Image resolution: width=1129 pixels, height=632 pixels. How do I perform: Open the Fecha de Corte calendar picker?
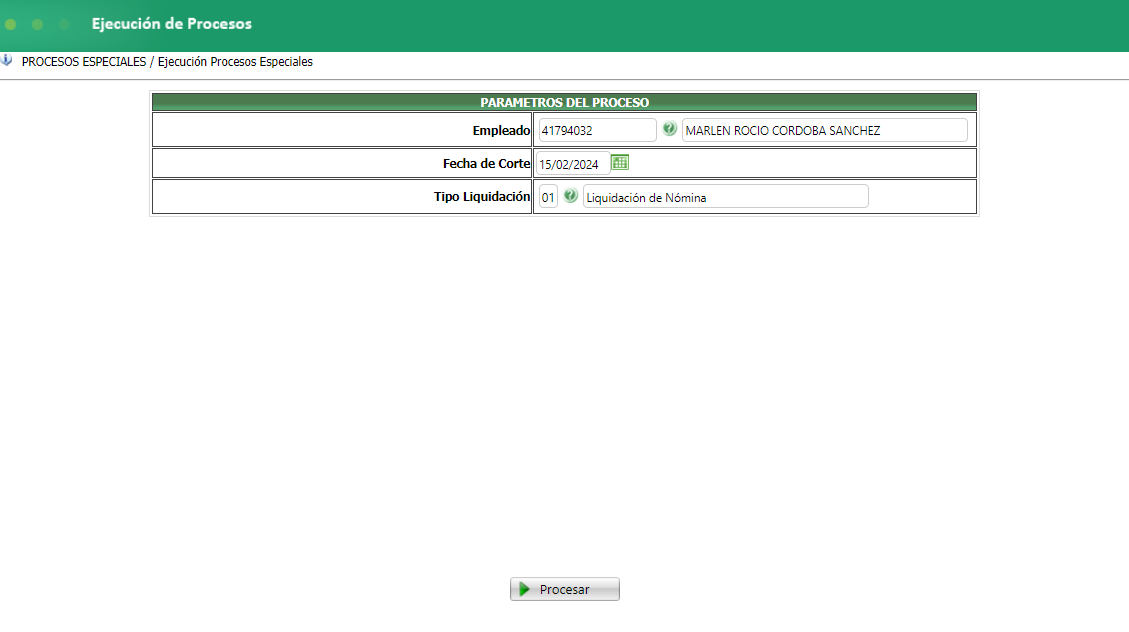(x=620, y=163)
